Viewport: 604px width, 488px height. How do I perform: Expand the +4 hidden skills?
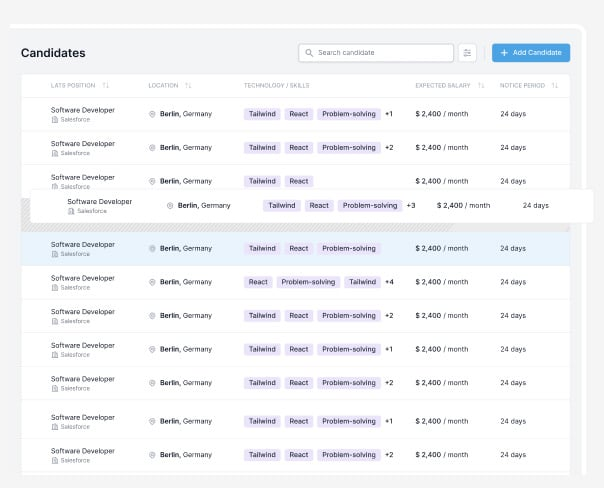[389, 282]
